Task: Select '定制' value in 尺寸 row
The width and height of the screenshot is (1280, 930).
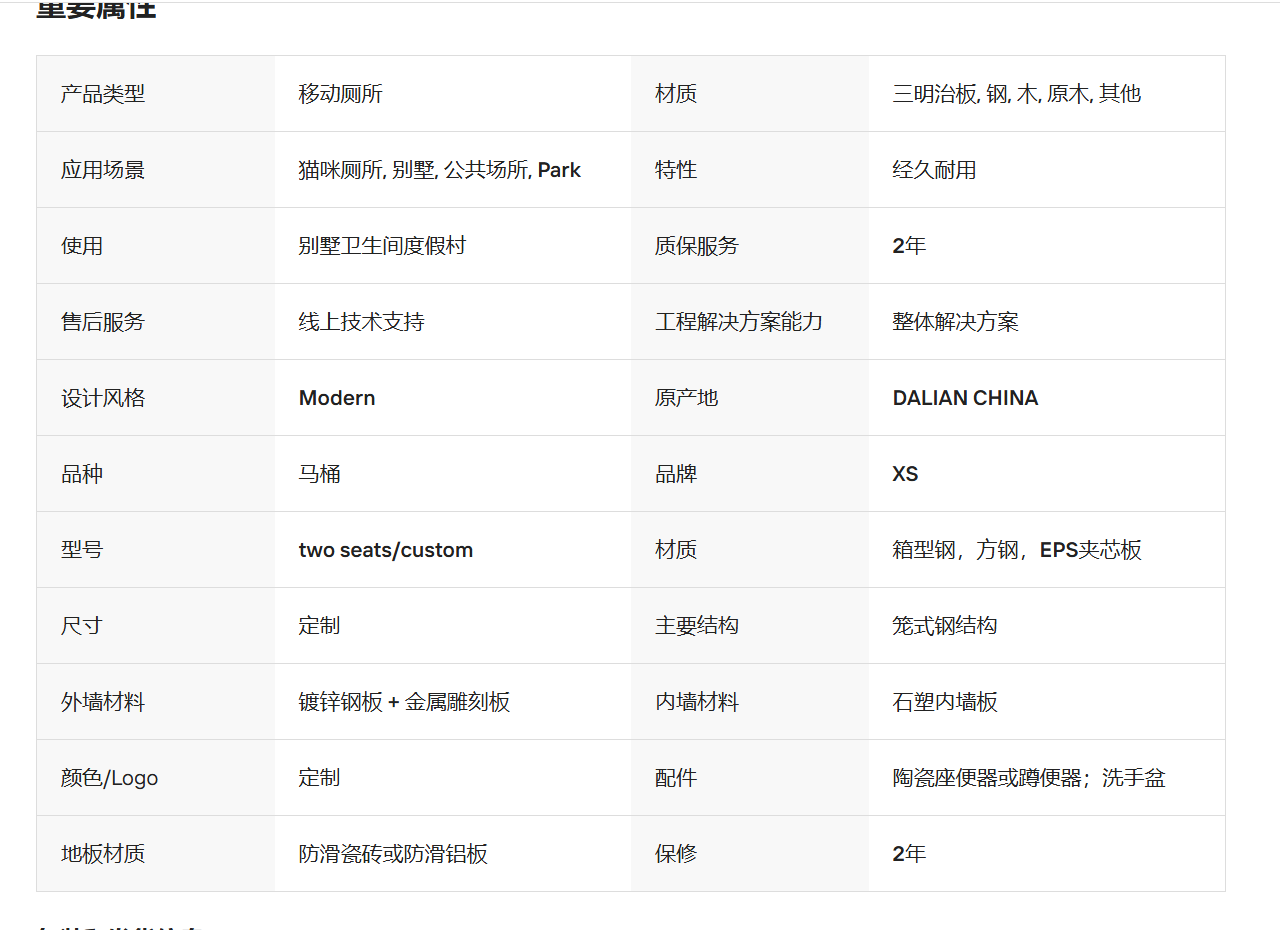Action: click(320, 626)
